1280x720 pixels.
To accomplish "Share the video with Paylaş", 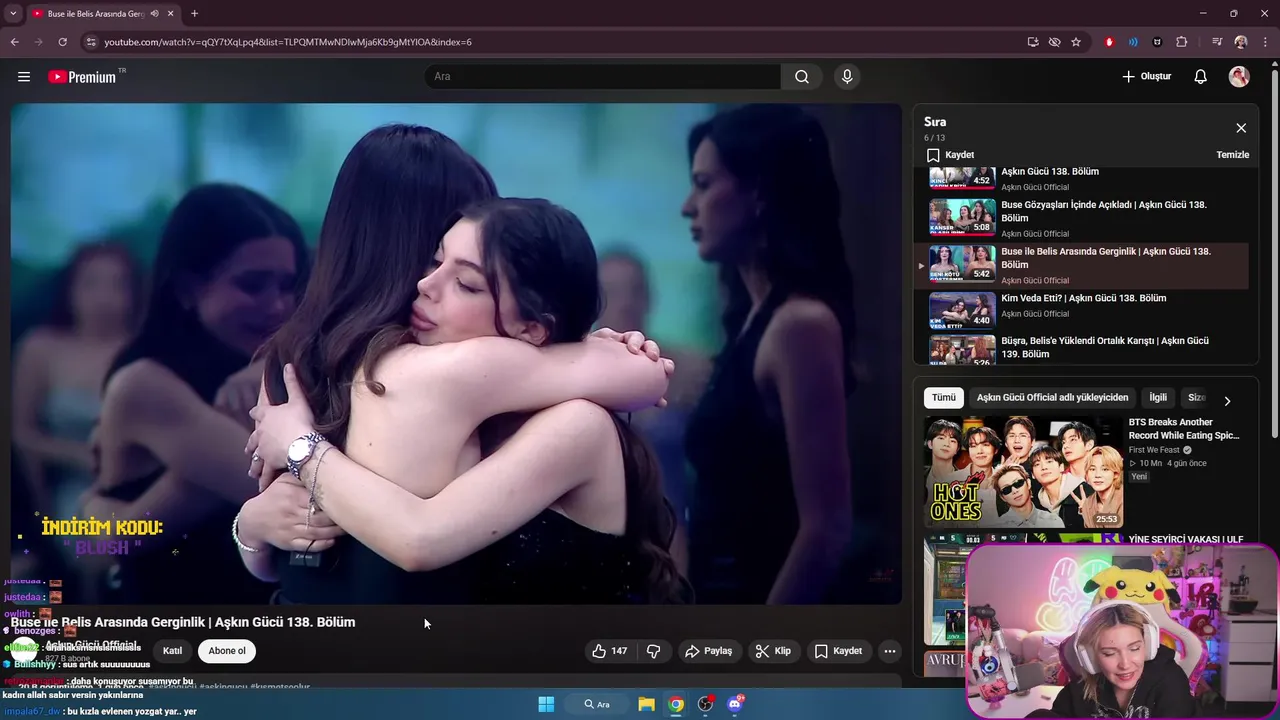I will (709, 651).
